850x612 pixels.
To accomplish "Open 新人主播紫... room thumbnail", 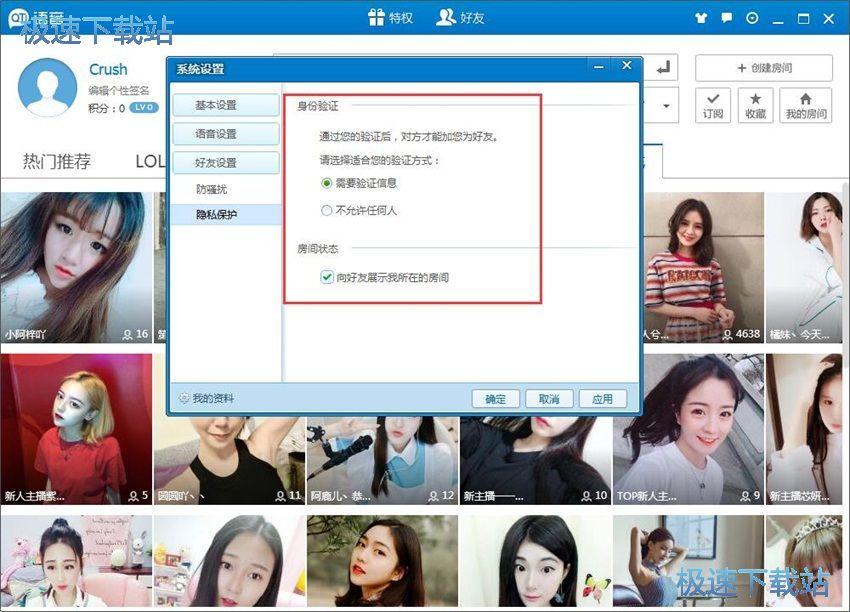I will tap(76, 429).
